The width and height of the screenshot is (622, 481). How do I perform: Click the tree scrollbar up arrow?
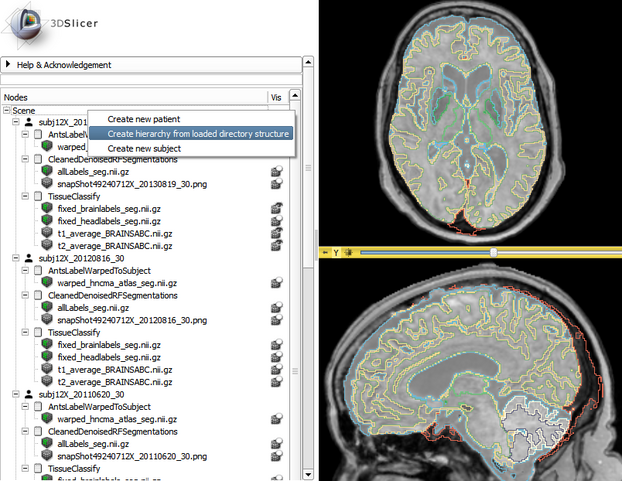point(296,97)
